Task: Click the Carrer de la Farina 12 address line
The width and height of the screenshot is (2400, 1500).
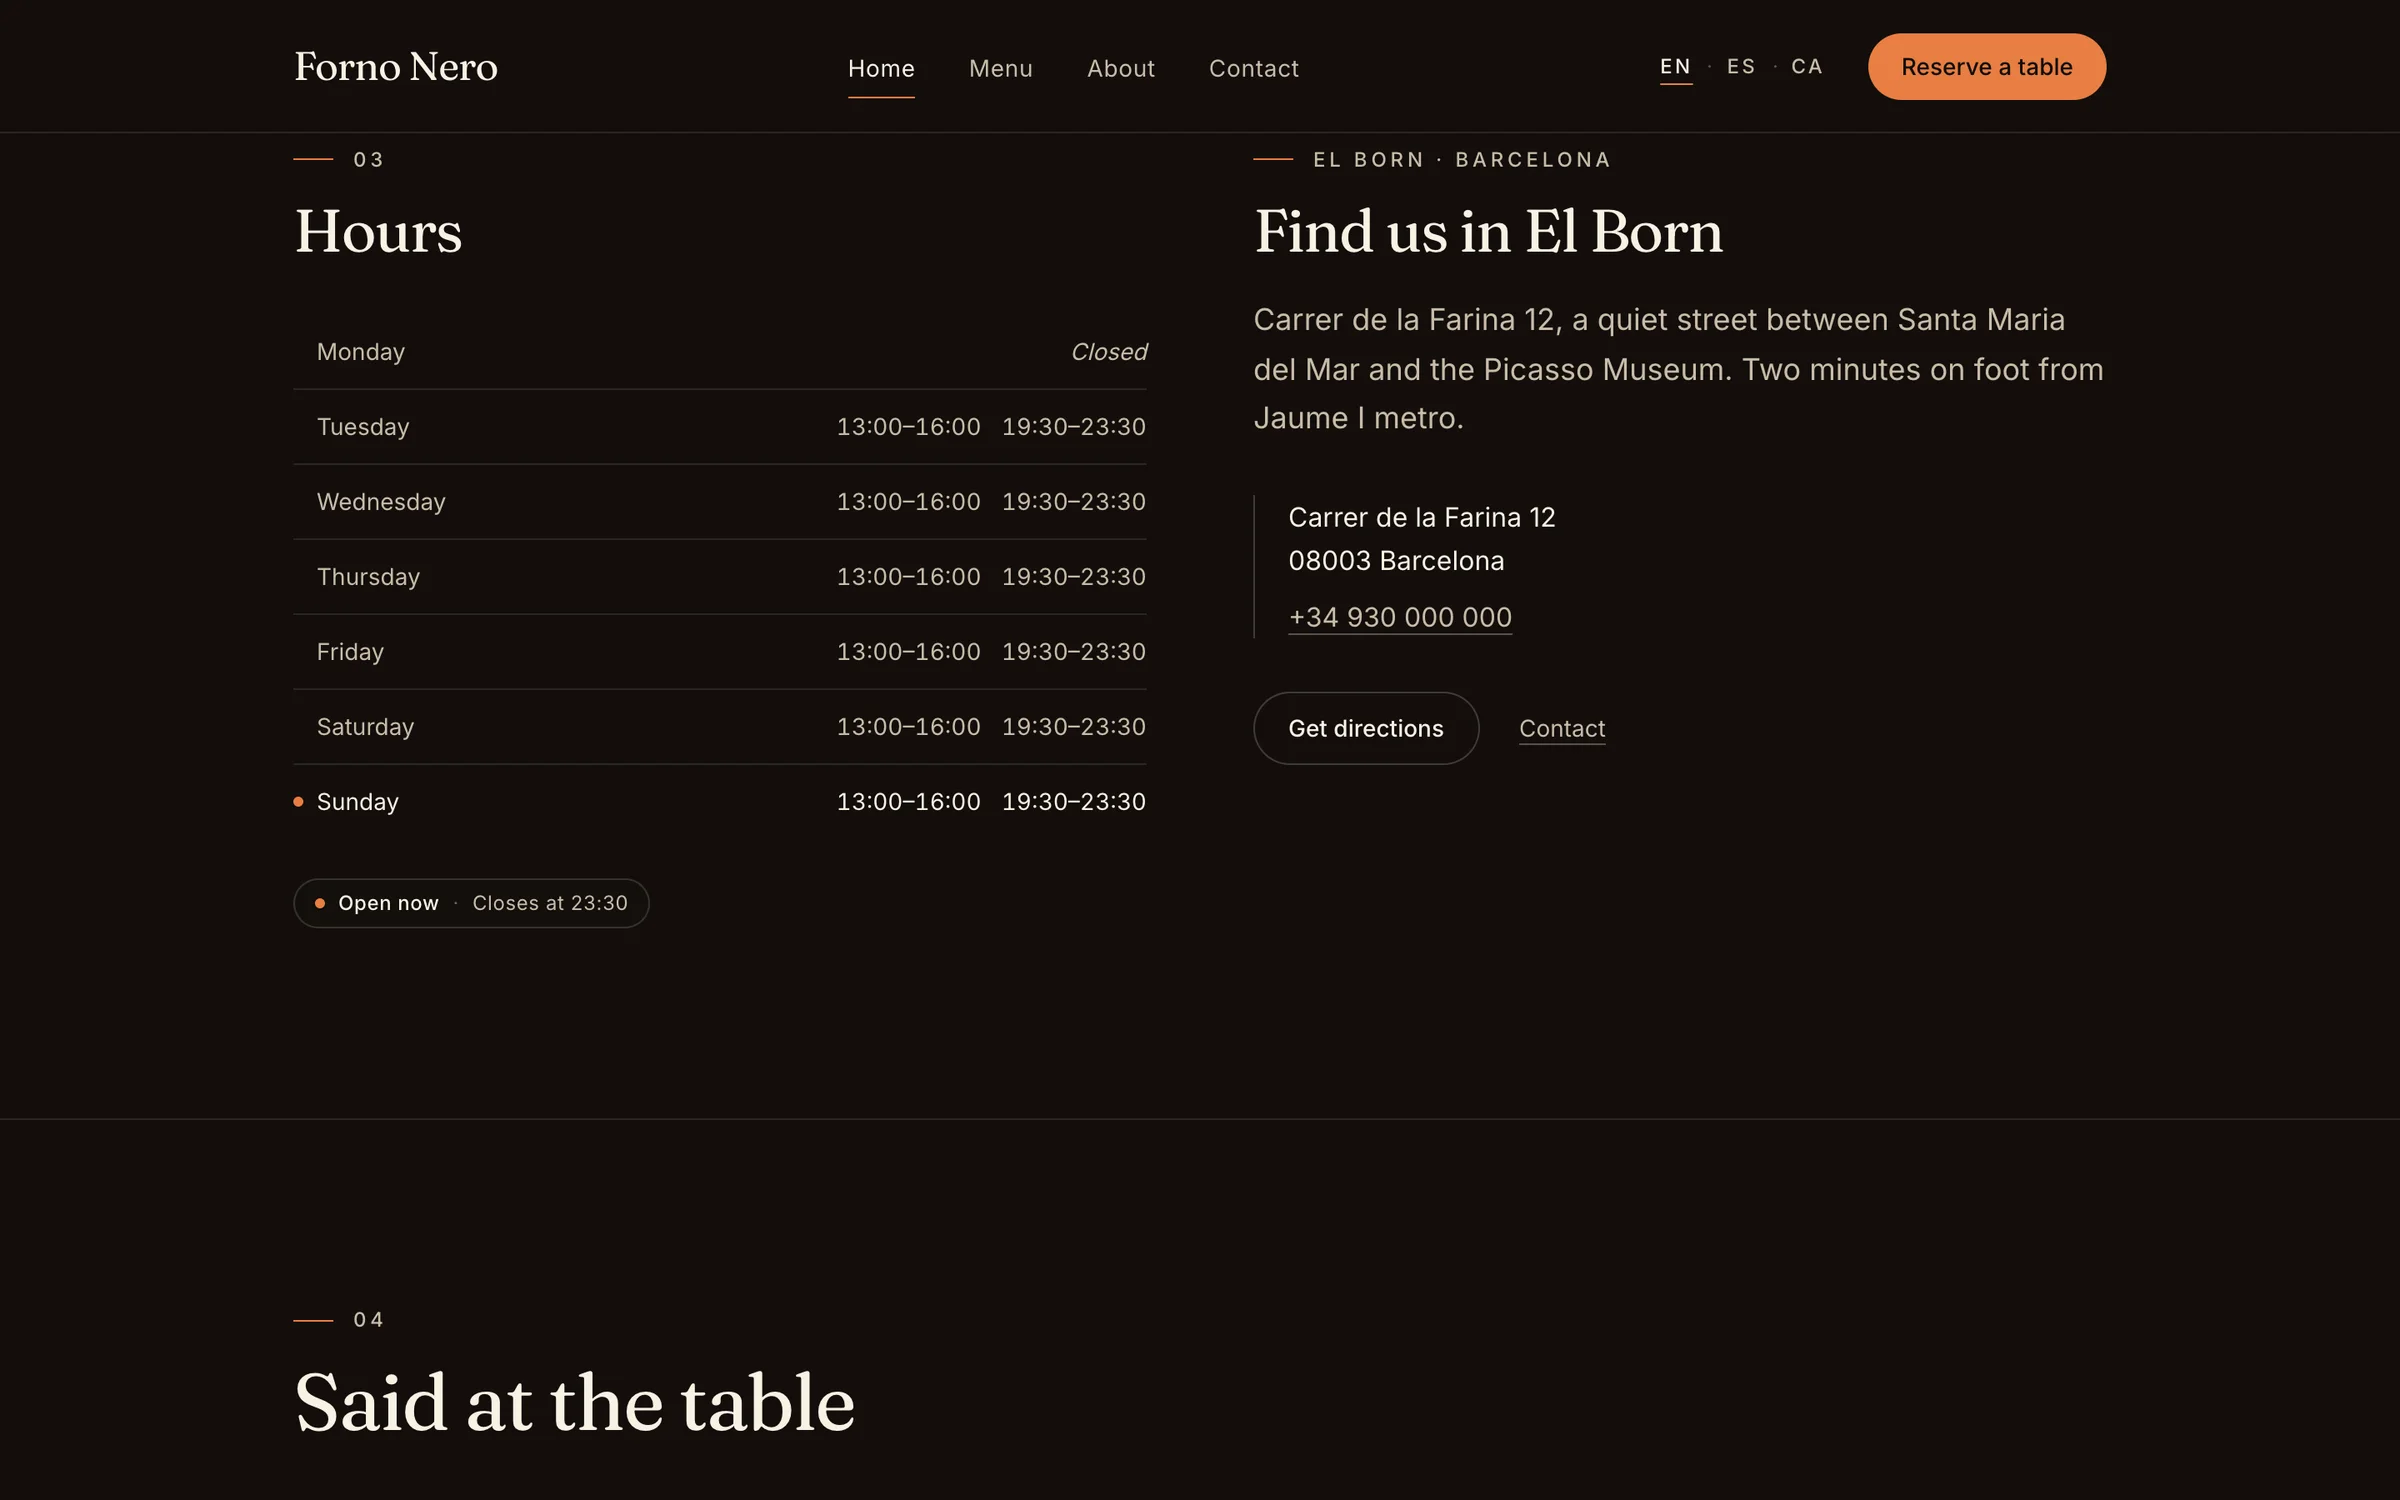Action: pos(1421,517)
